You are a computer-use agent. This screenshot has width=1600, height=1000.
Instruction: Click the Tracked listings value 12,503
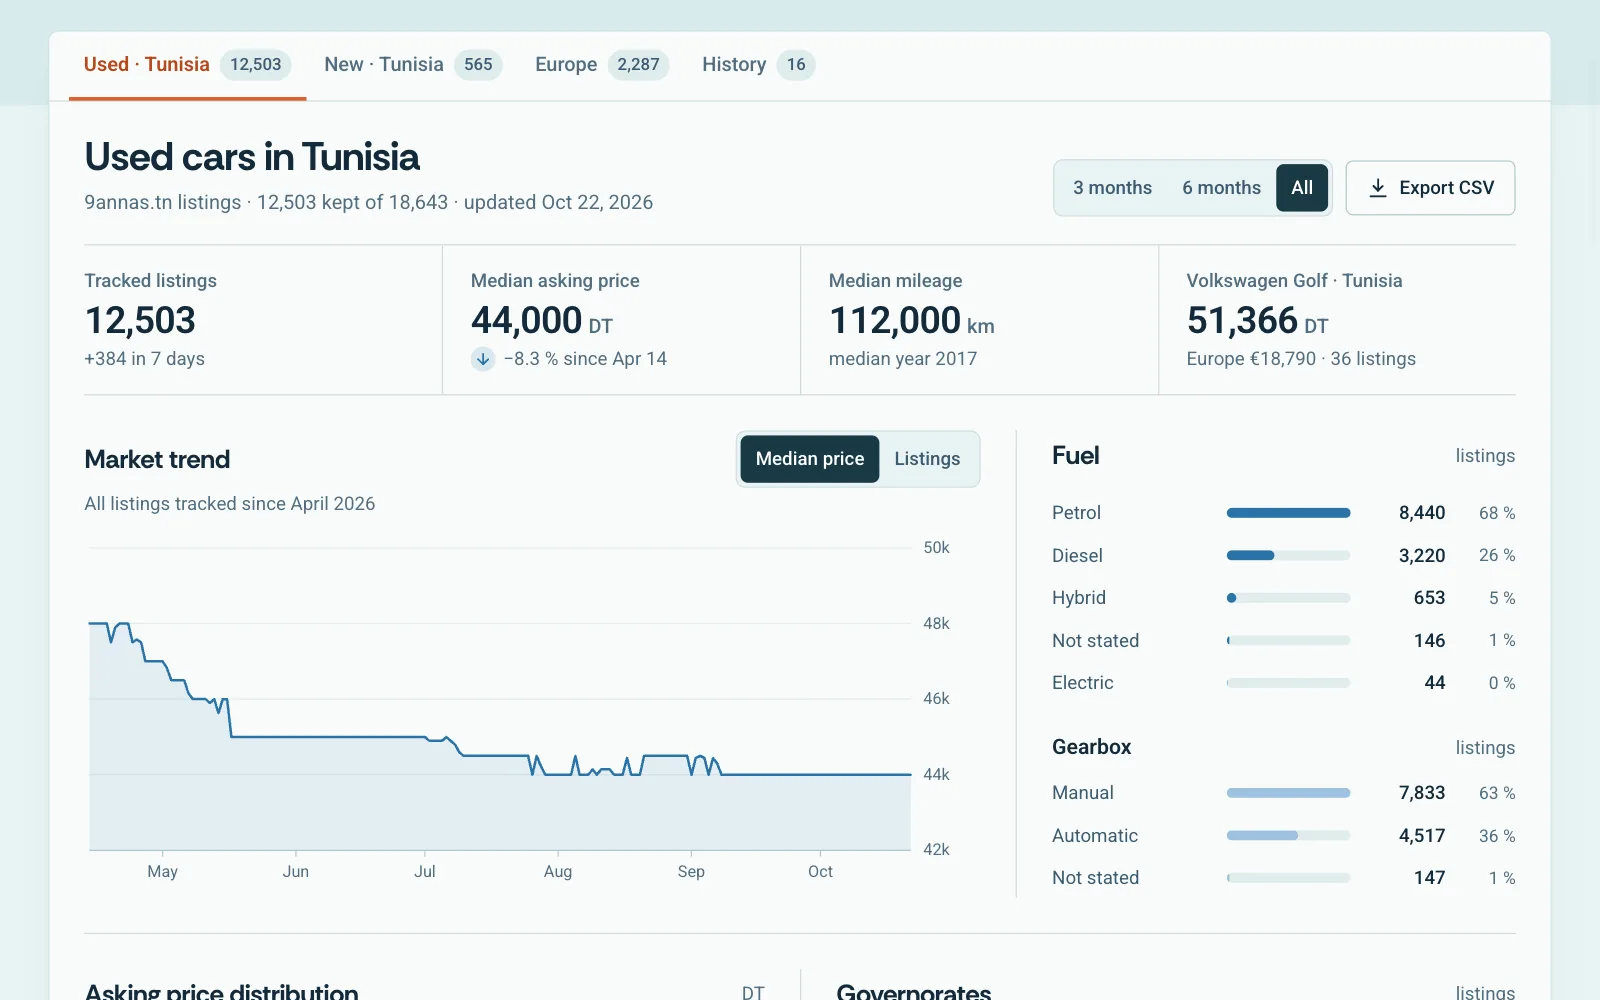[x=140, y=321]
